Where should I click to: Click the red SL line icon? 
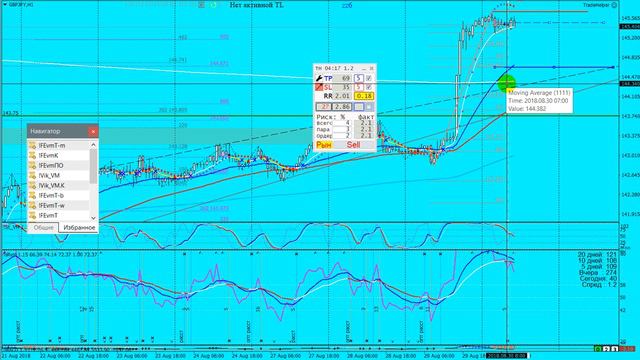[319, 87]
